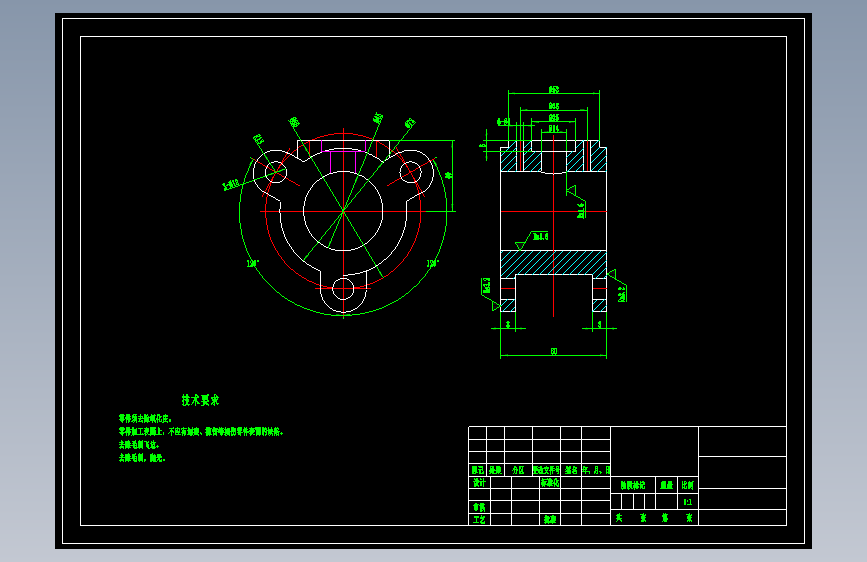Click the large central bore circle in front view
Screen dimensions: 867x562
click(343, 211)
